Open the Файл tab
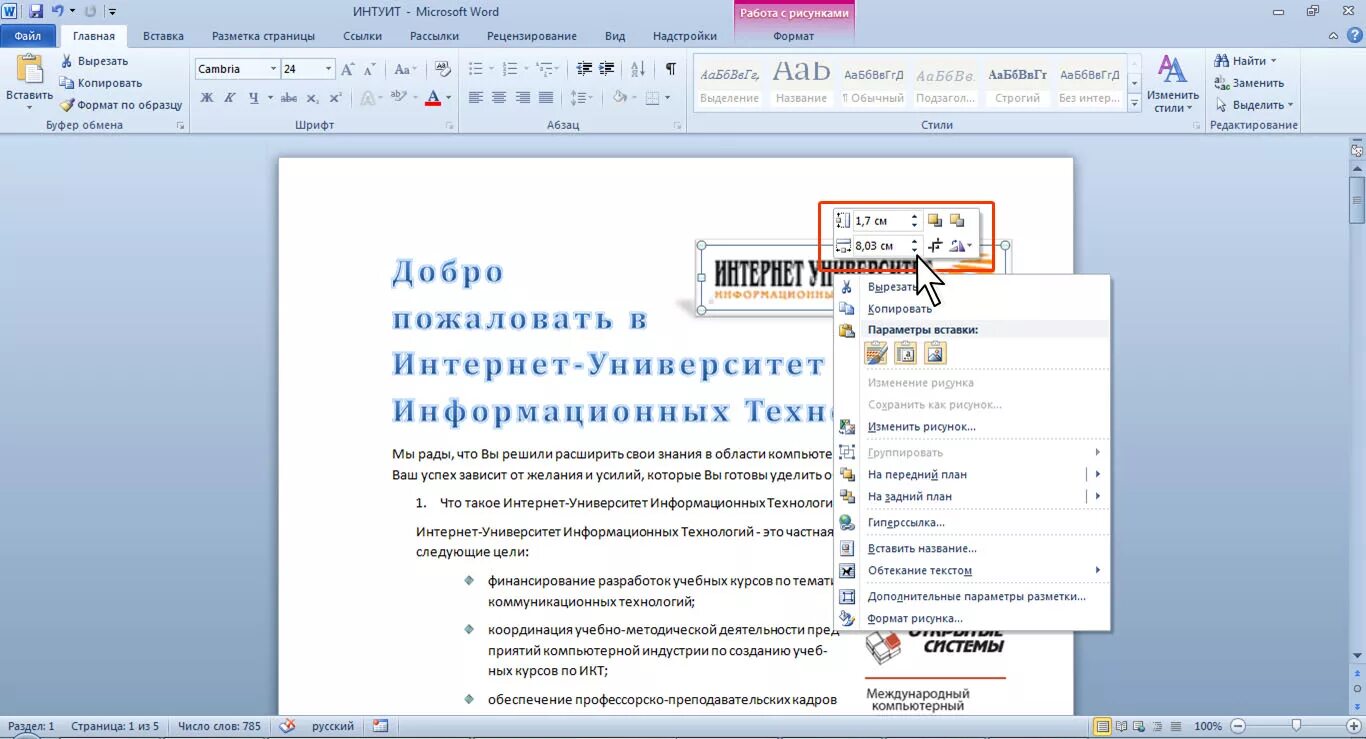The width and height of the screenshot is (1366, 739). point(28,36)
